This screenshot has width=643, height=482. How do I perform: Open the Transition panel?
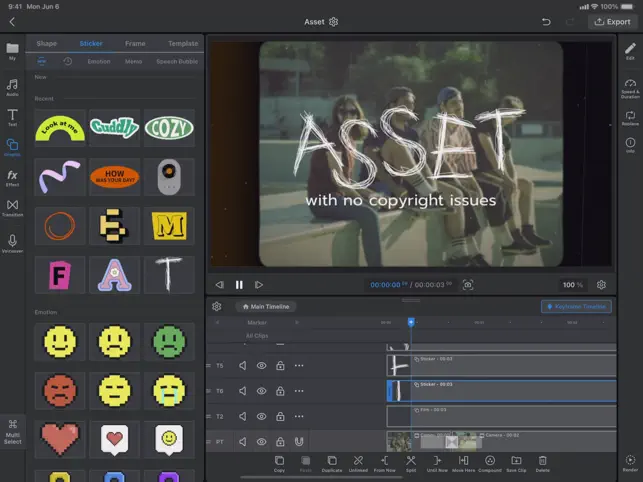[12, 208]
